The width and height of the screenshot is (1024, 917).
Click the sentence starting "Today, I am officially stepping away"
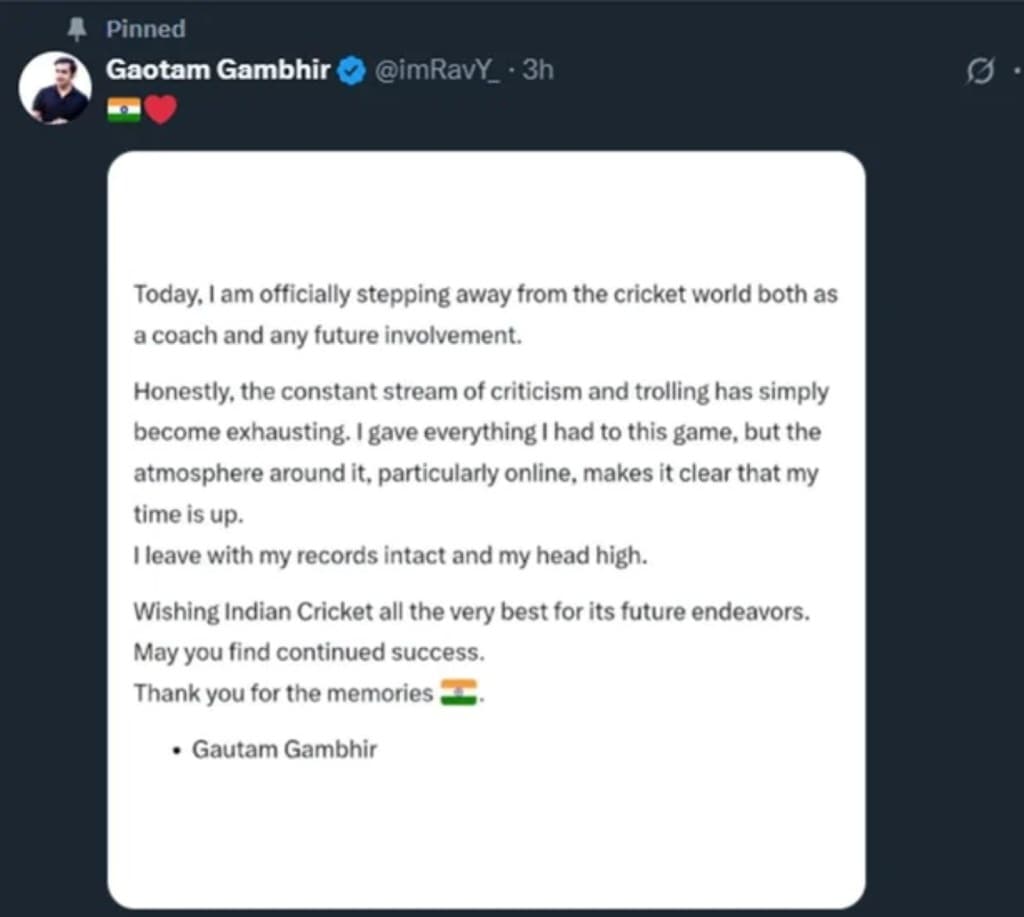point(485,294)
